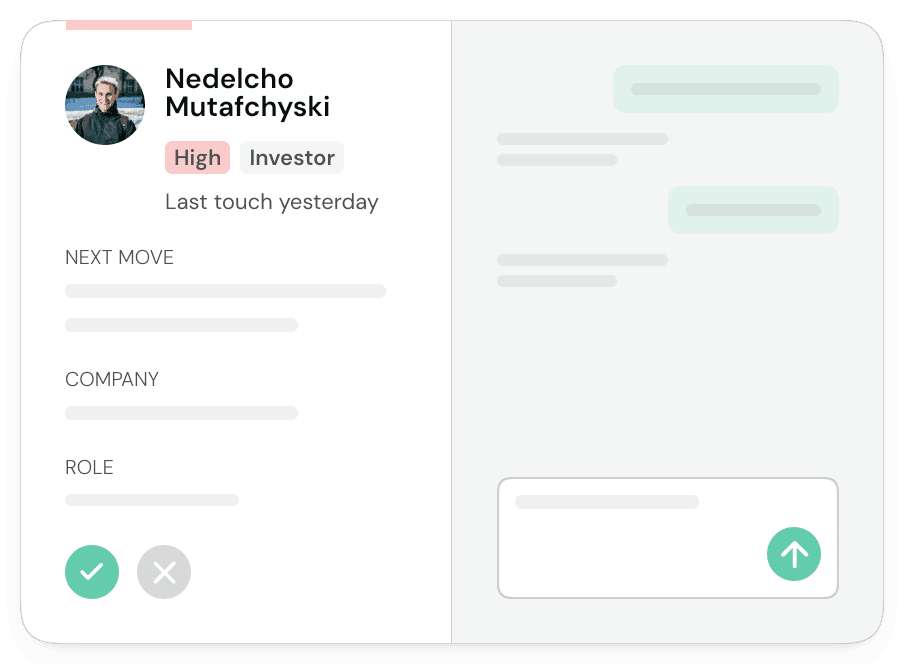Click the second green outgoing chat bubble

[x=754, y=210]
